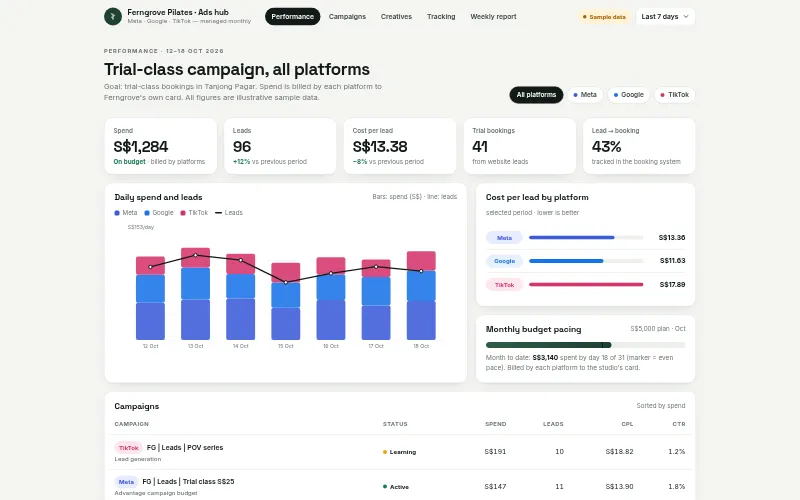The image size is (800, 500).
Task: Sort by the CPL column header
Action: coord(627,424)
